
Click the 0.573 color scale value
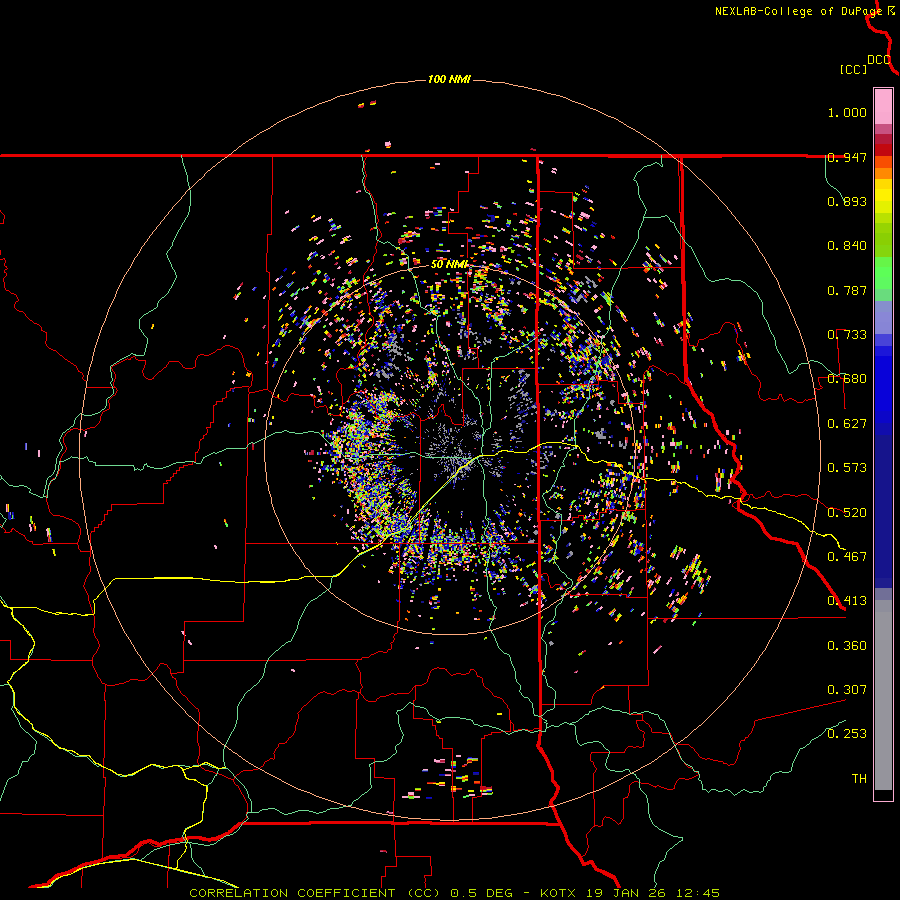(x=847, y=468)
